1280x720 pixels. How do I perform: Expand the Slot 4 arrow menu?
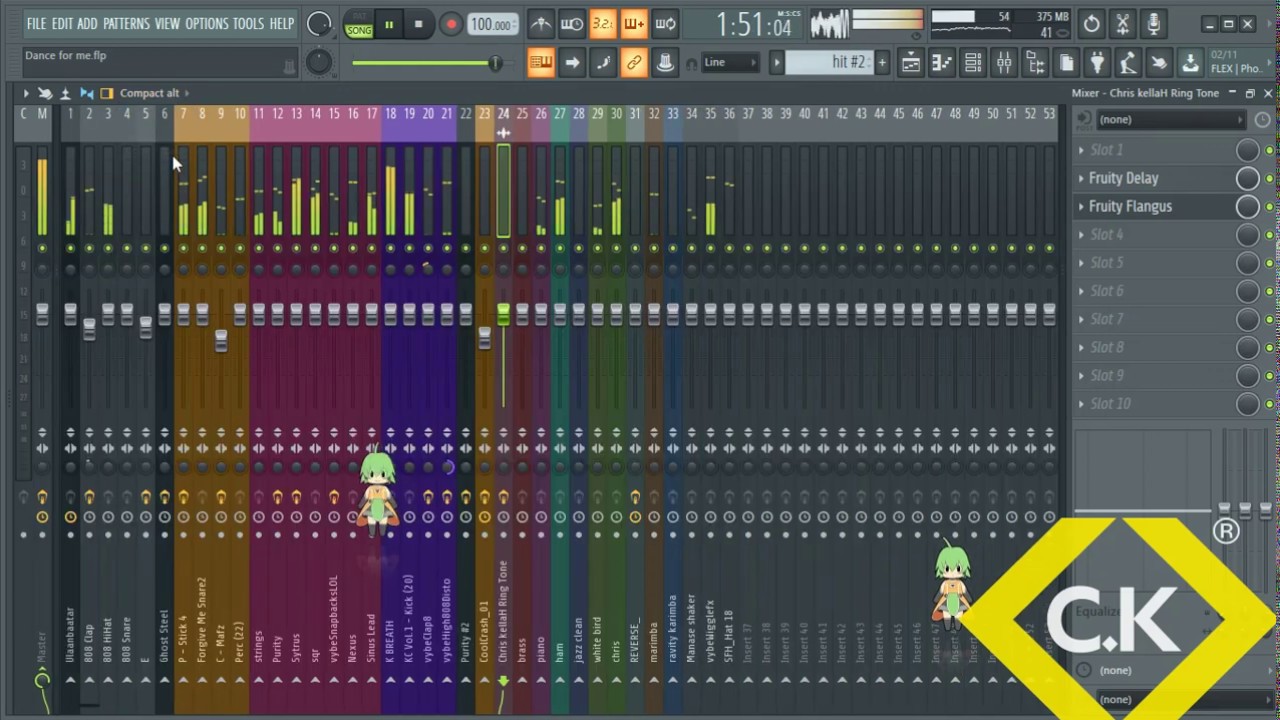coord(1081,234)
